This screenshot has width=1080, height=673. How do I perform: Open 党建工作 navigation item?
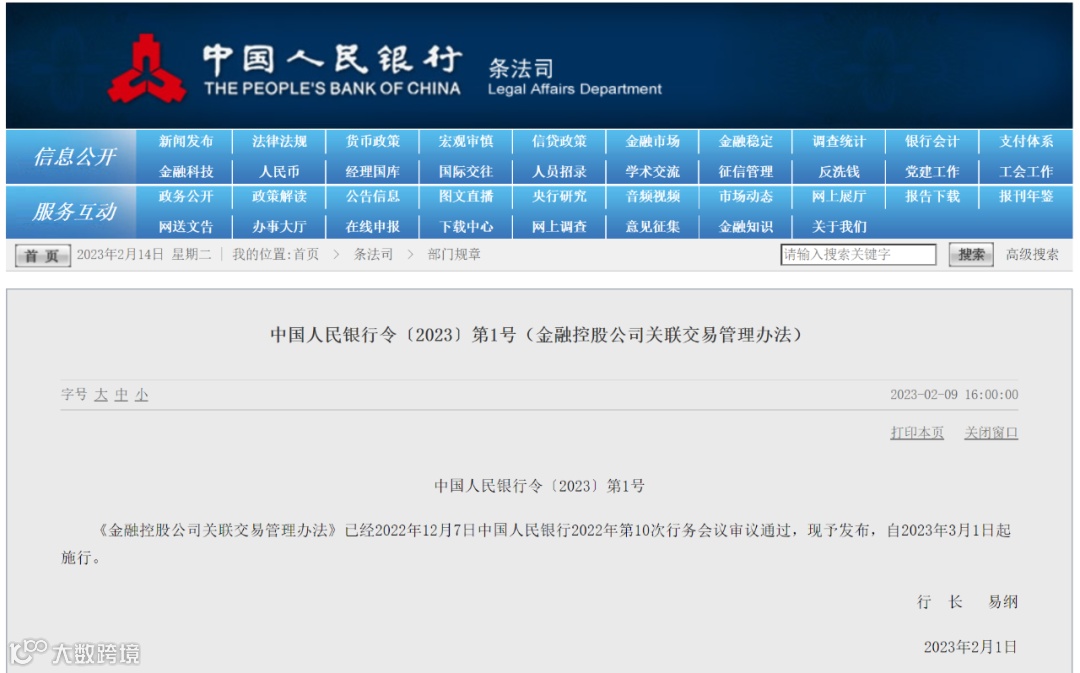pos(932,172)
